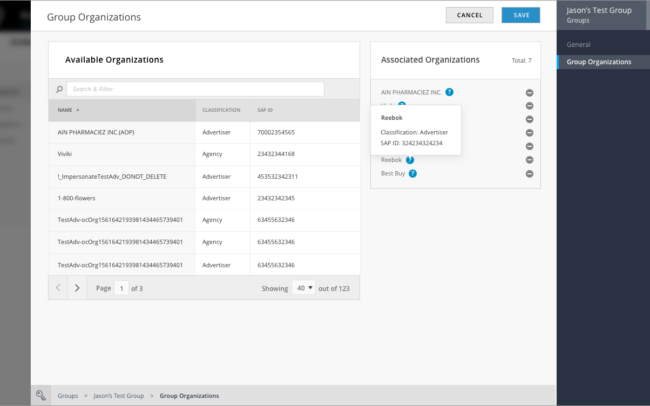This screenshot has width=650, height=406.
Task: Open Groups breadcrumb link
Action: 68,396
